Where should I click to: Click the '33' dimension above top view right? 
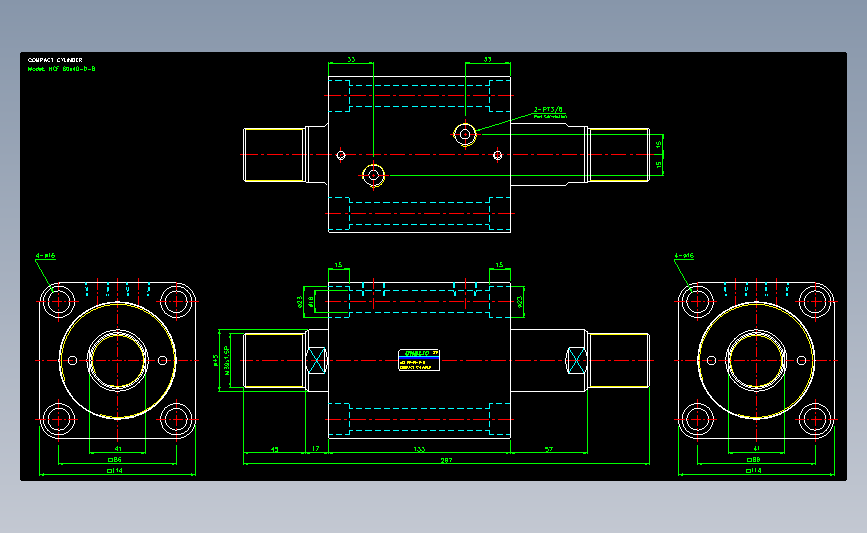pyautogui.click(x=487, y=59)
